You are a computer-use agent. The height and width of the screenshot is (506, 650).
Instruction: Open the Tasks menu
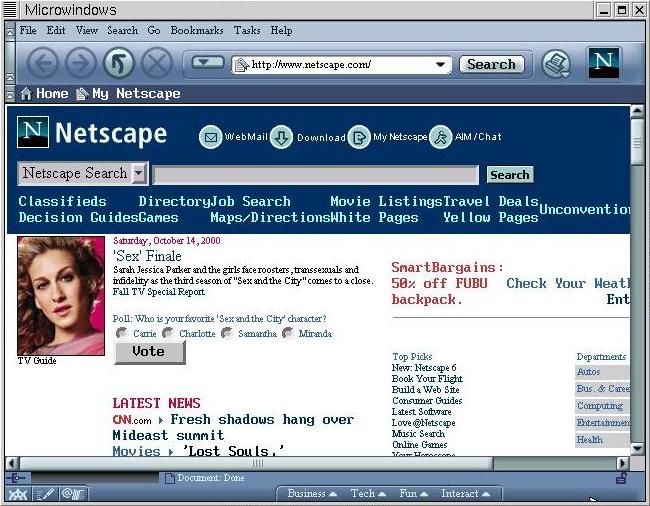247,31
